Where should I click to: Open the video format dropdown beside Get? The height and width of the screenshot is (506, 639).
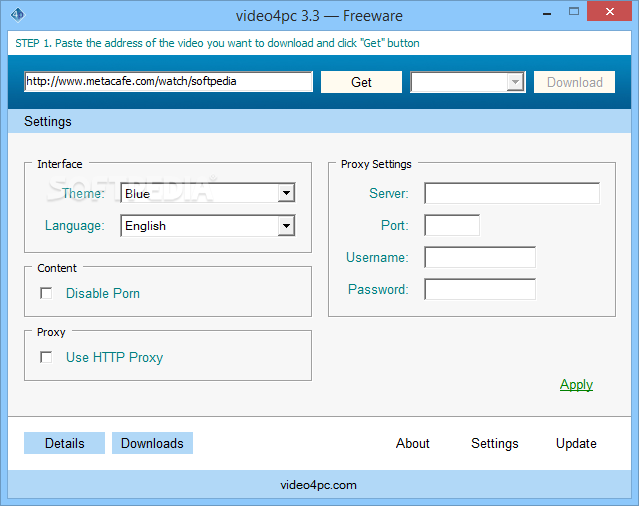point(468,82)
